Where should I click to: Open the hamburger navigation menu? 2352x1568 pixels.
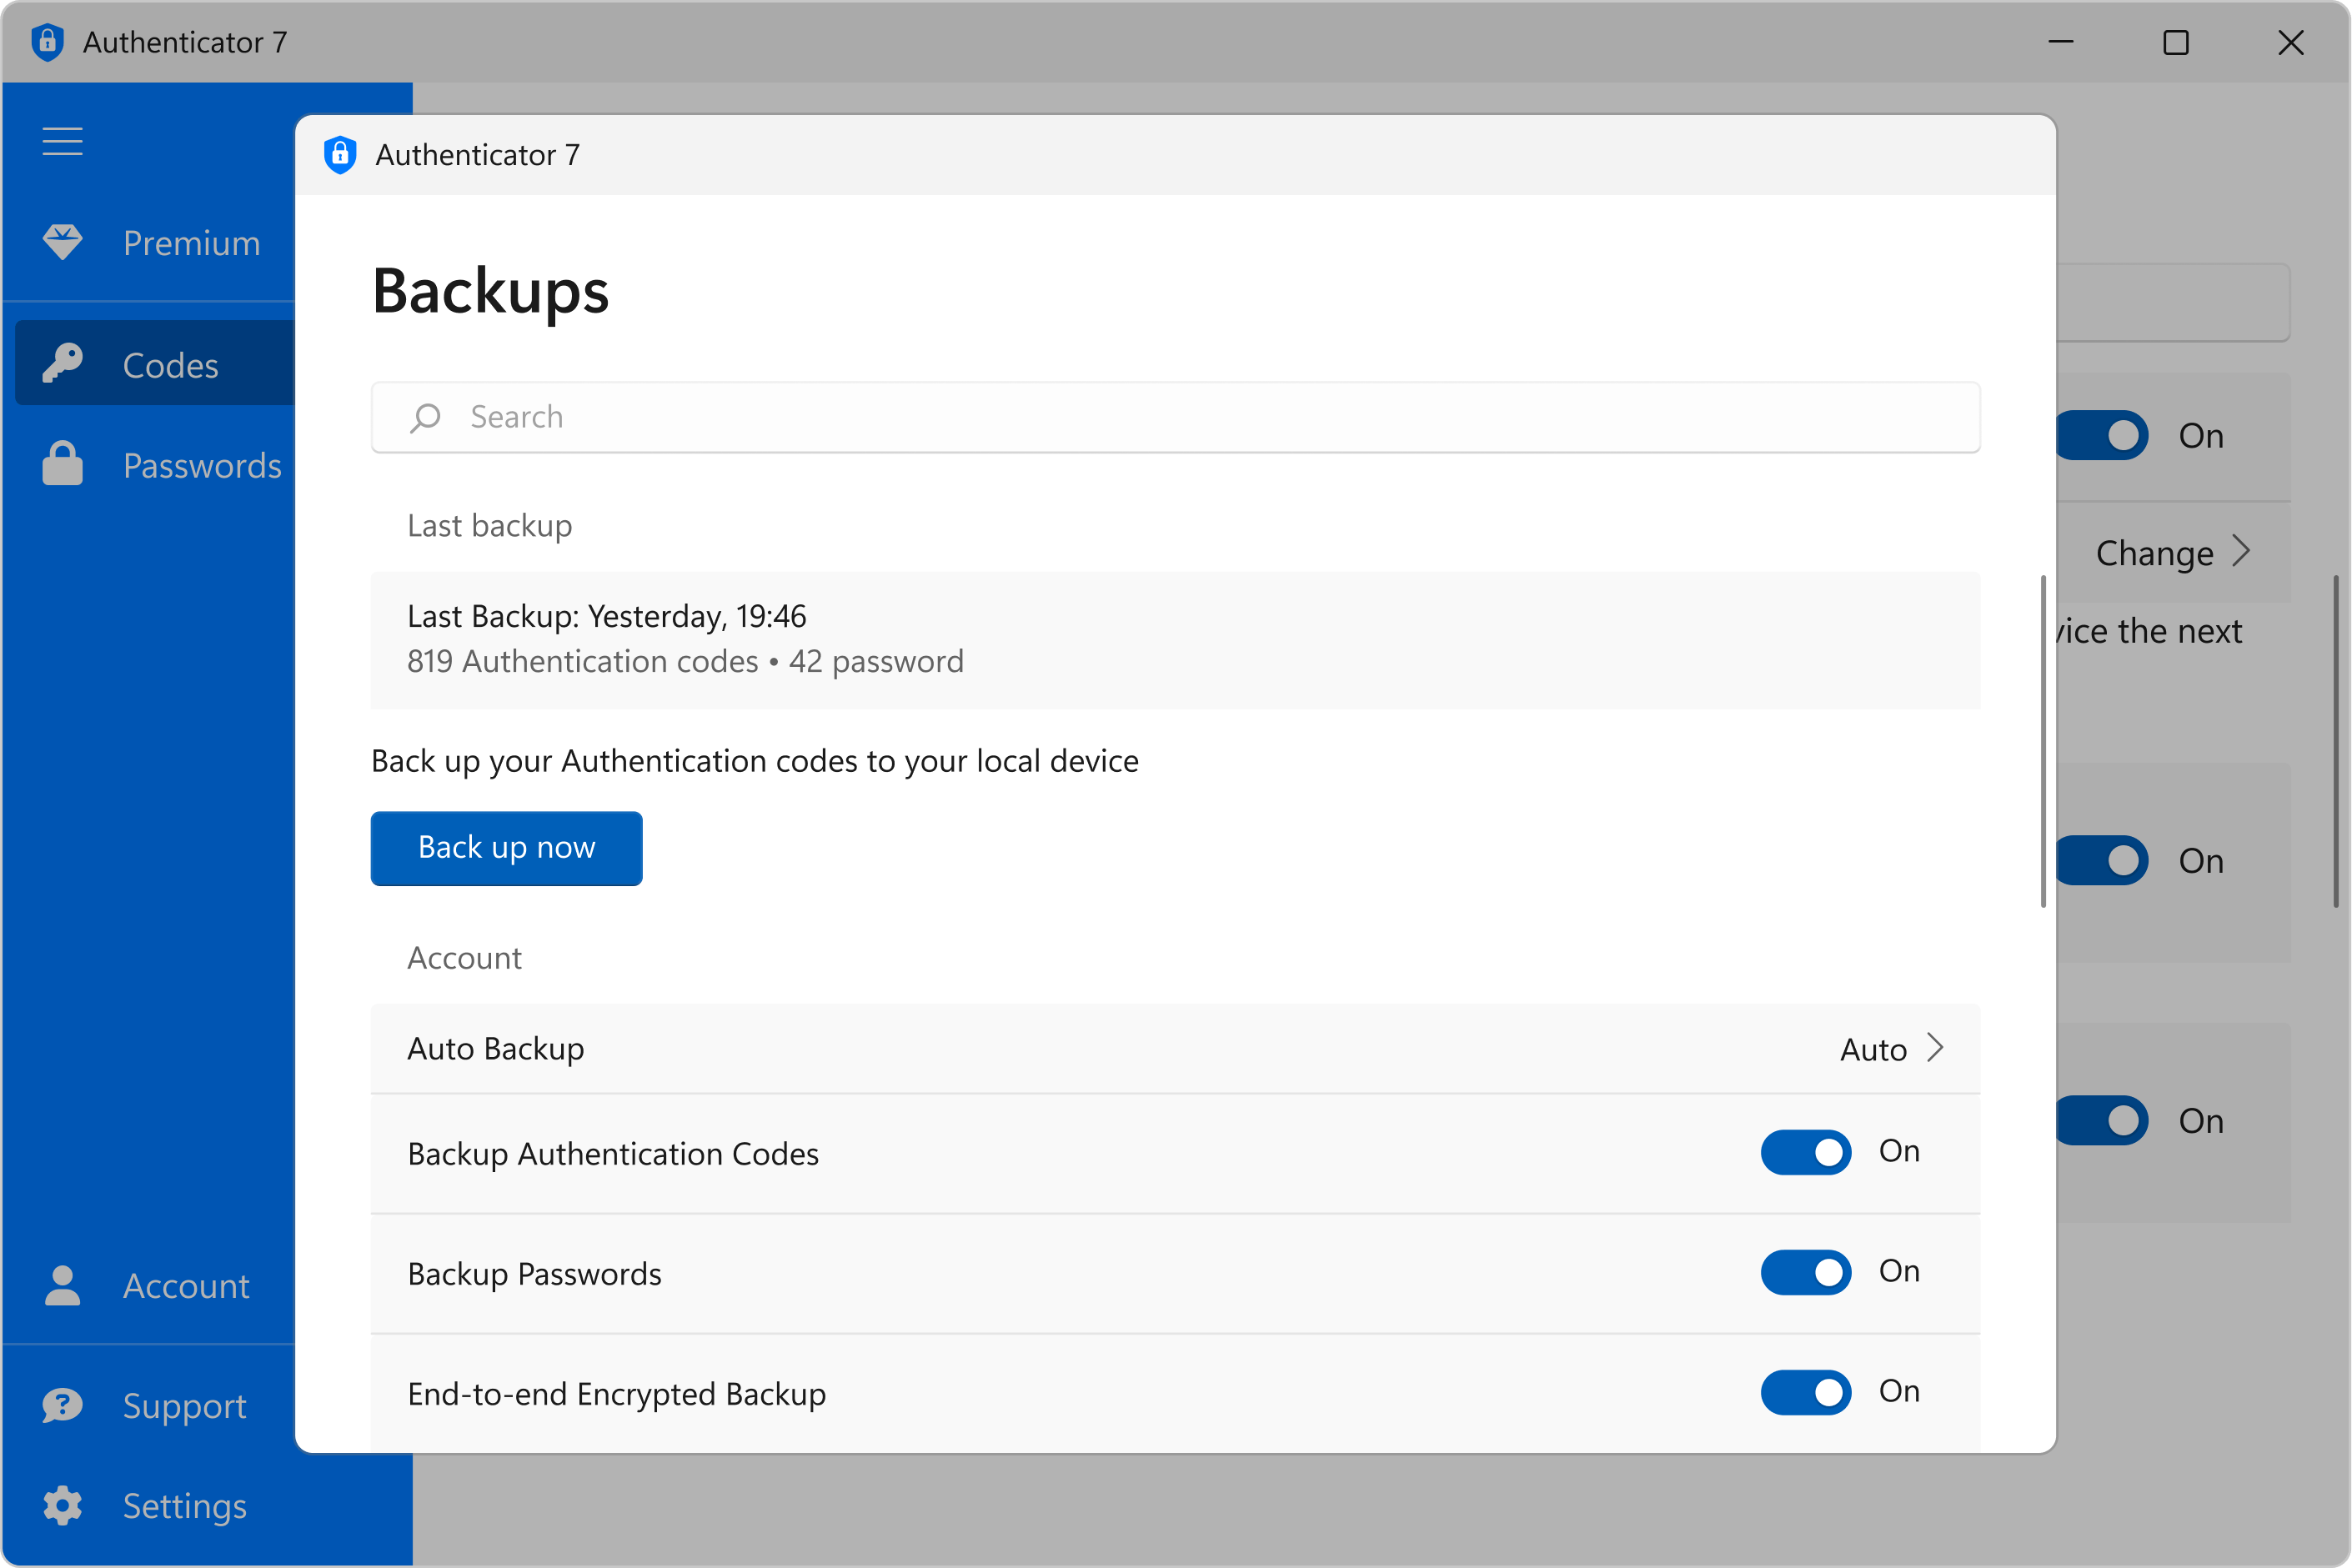point(62,141)
